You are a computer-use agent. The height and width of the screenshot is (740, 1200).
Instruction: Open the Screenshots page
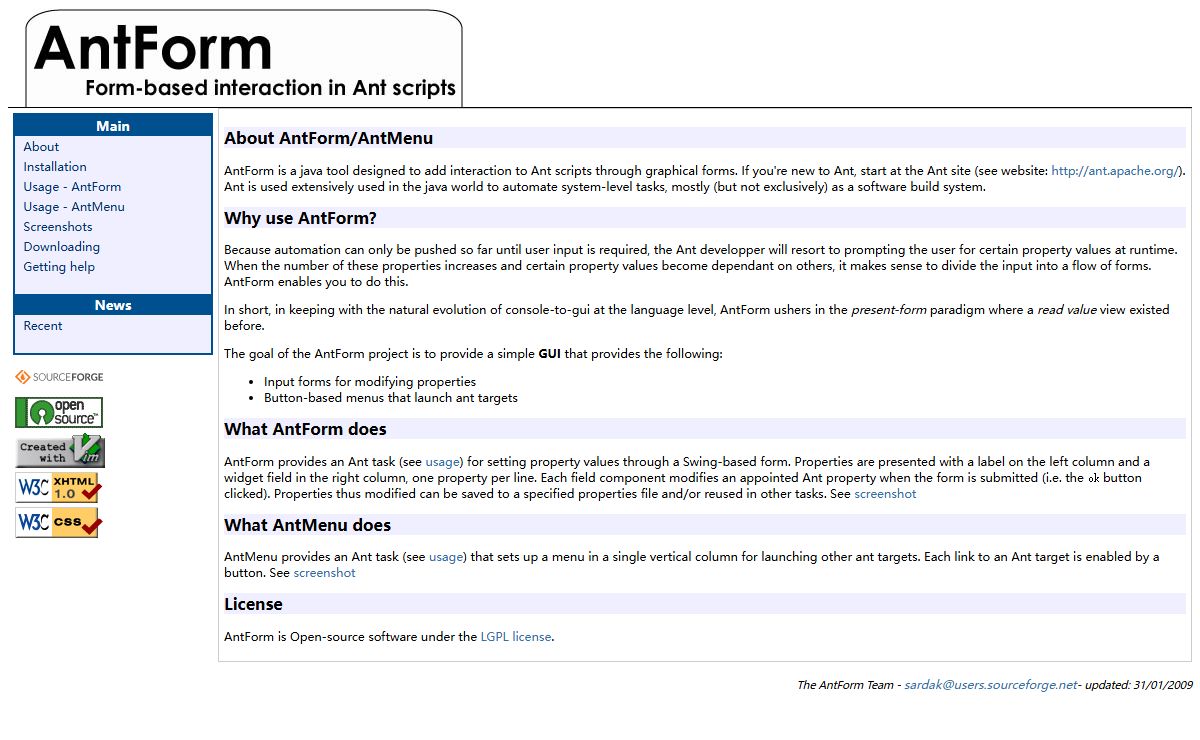click(x=57, y=226)
